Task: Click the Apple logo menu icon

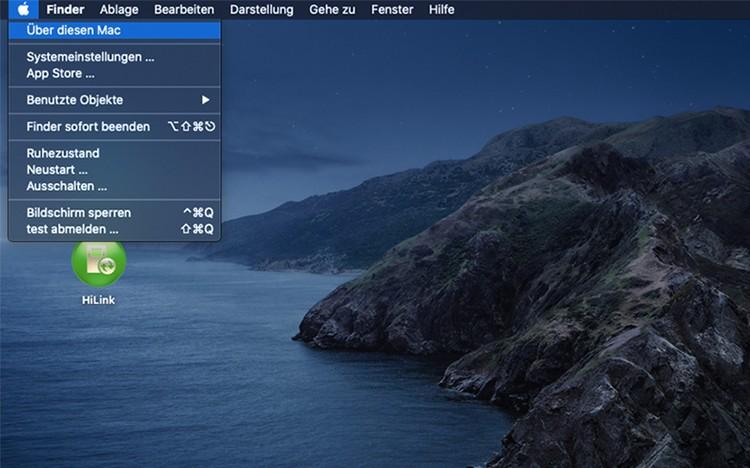Action: pos(22,10)
